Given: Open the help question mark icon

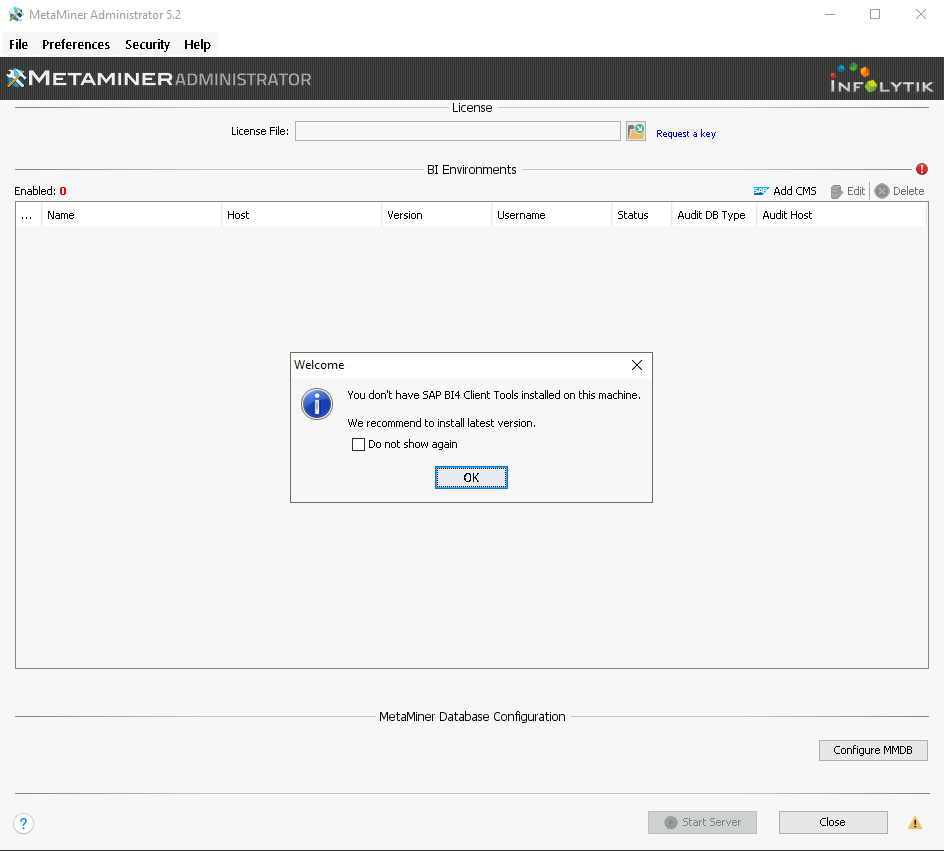Looking at the screenshot, I should [x=23, y=823].
